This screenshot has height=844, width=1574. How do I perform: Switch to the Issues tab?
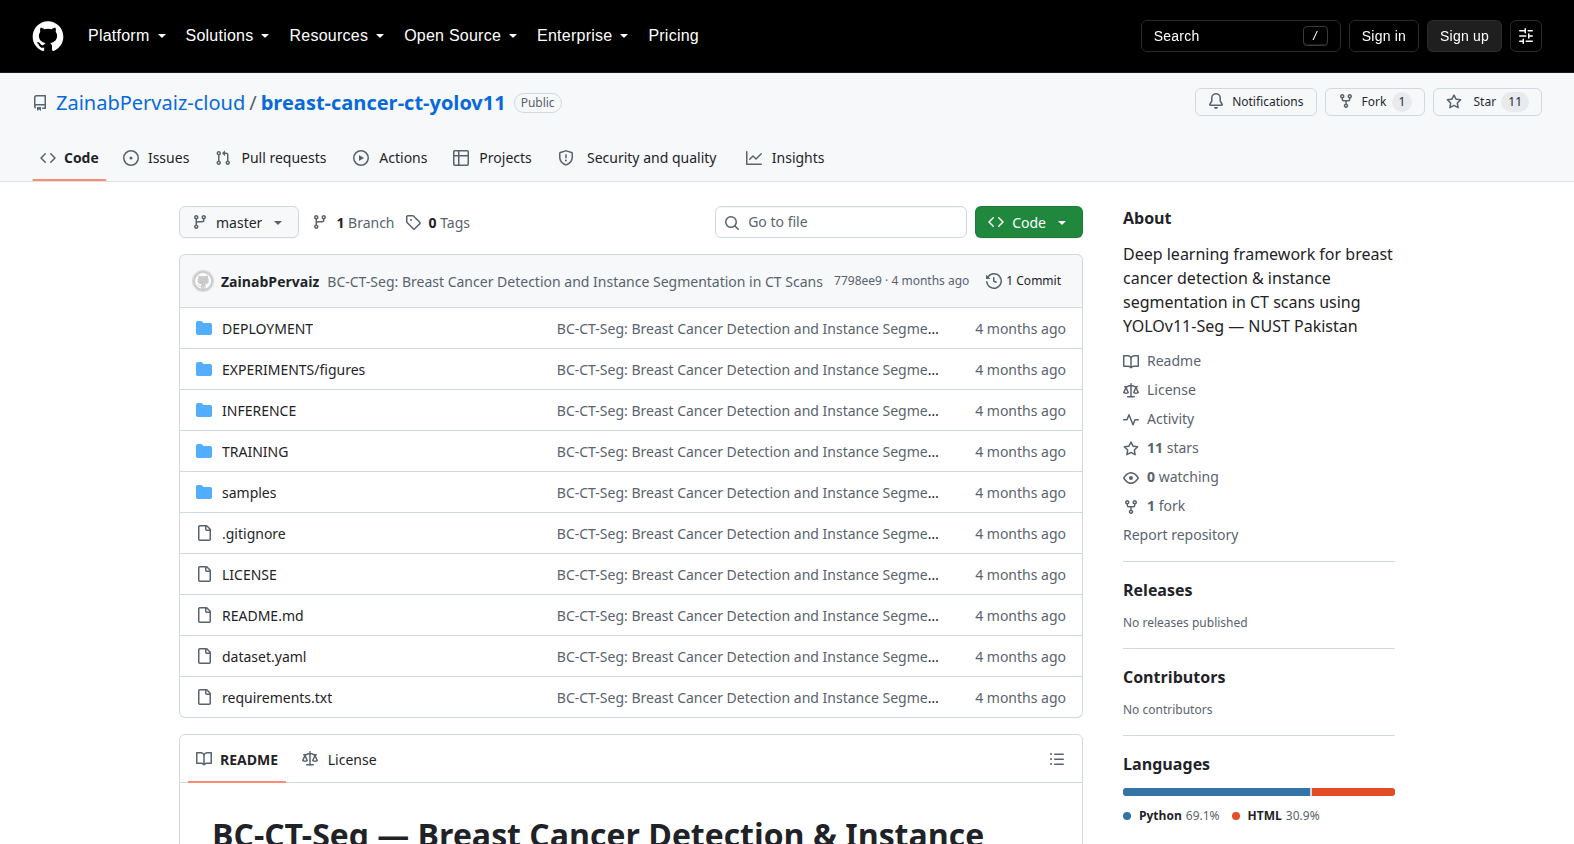tap(156, 158)
